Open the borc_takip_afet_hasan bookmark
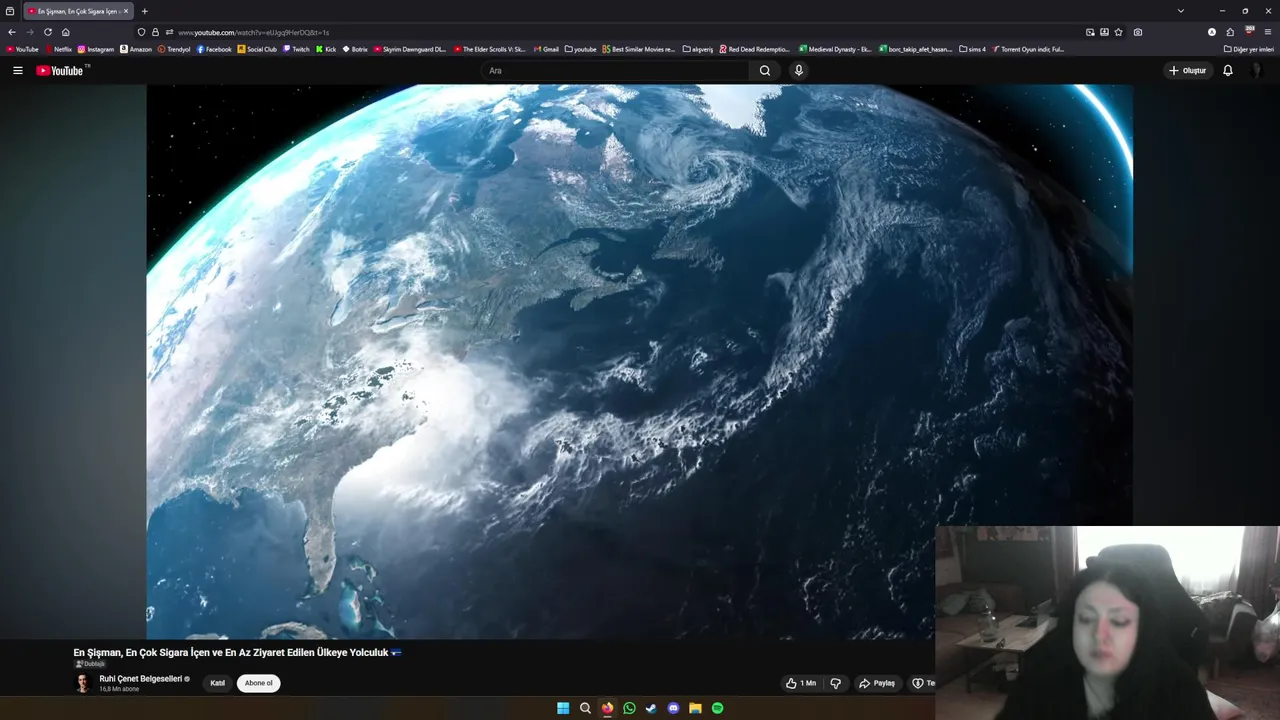The image size is (1280, 720). 915,49
